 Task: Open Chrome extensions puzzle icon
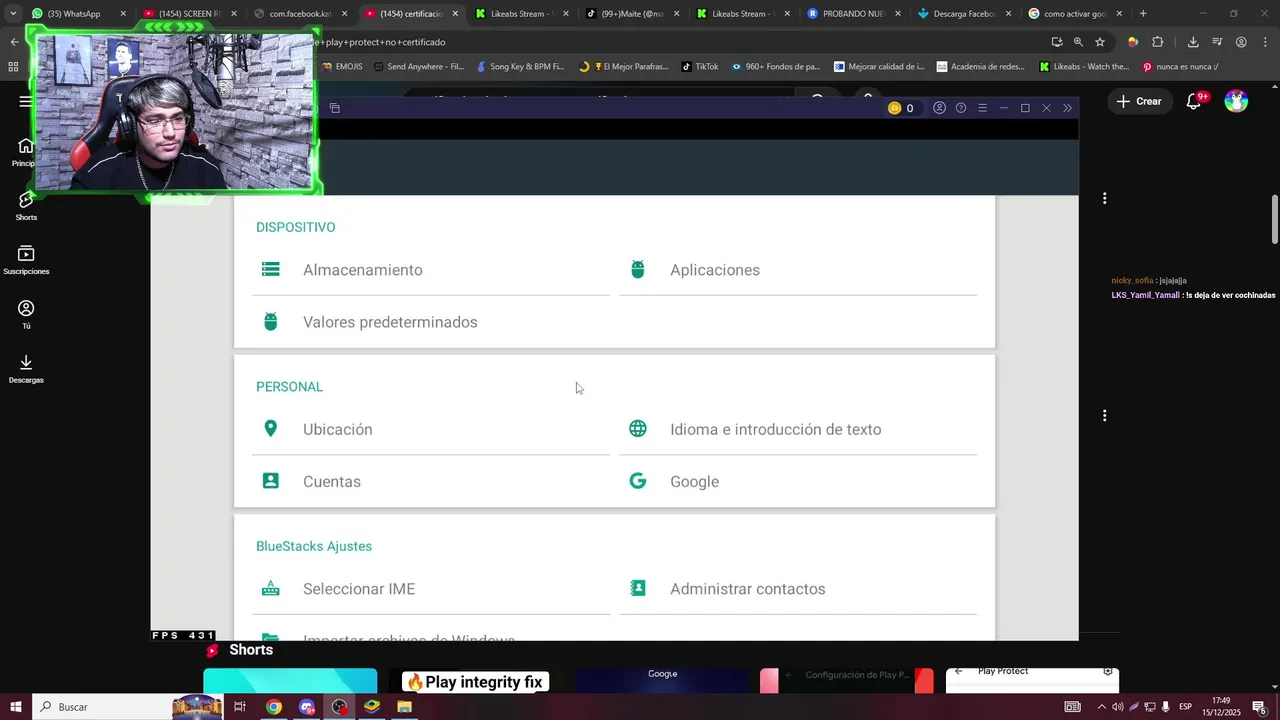(x=1158, y=42)
